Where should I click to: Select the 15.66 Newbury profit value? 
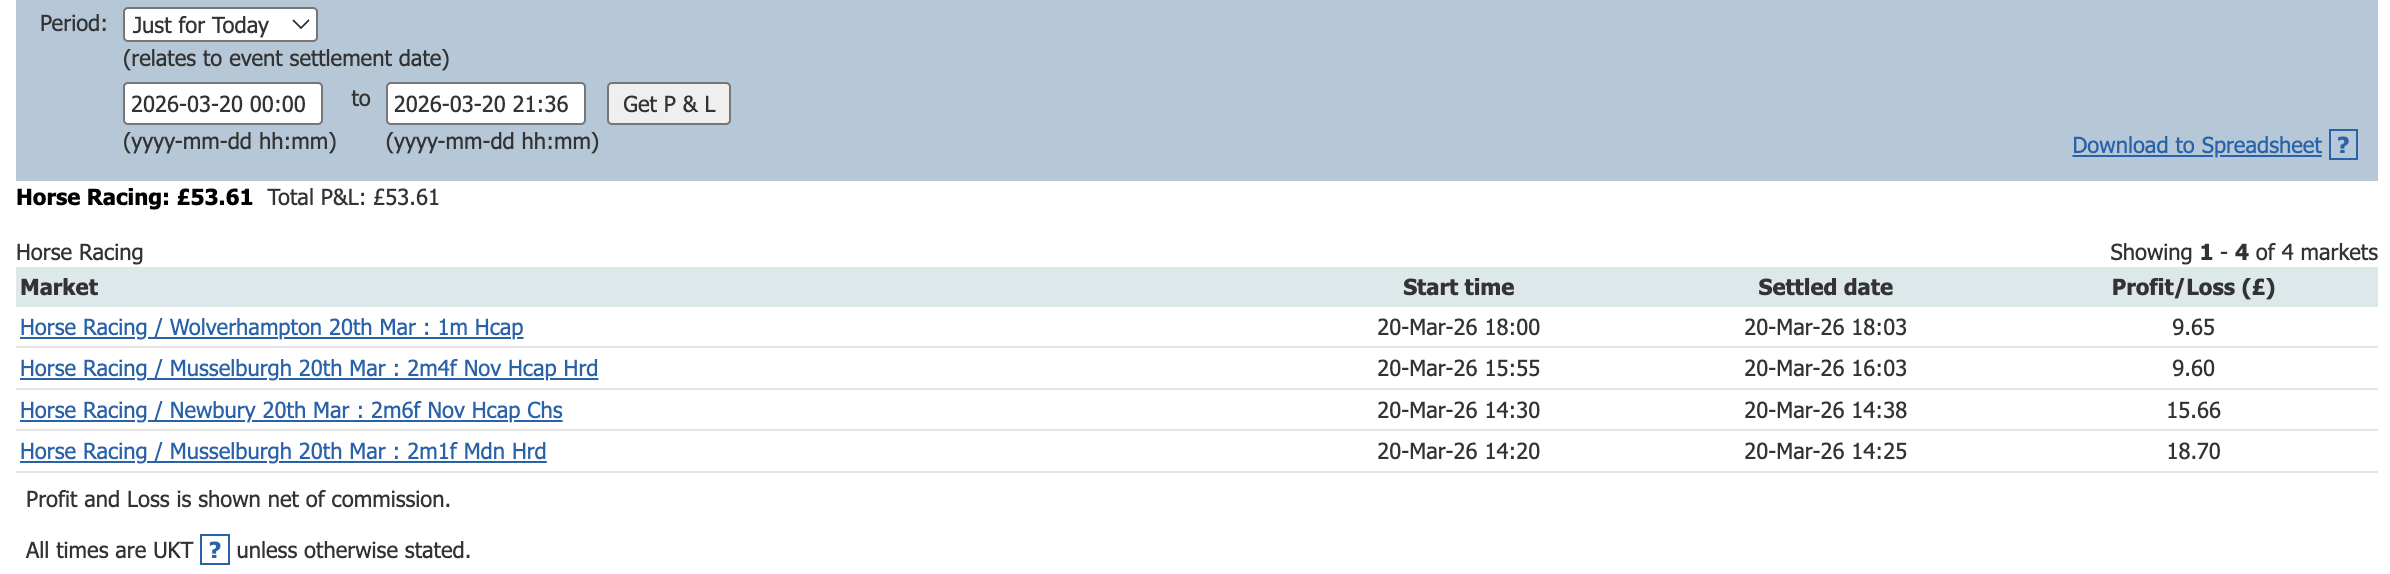pyautogui.click(x=2193, y=411)
